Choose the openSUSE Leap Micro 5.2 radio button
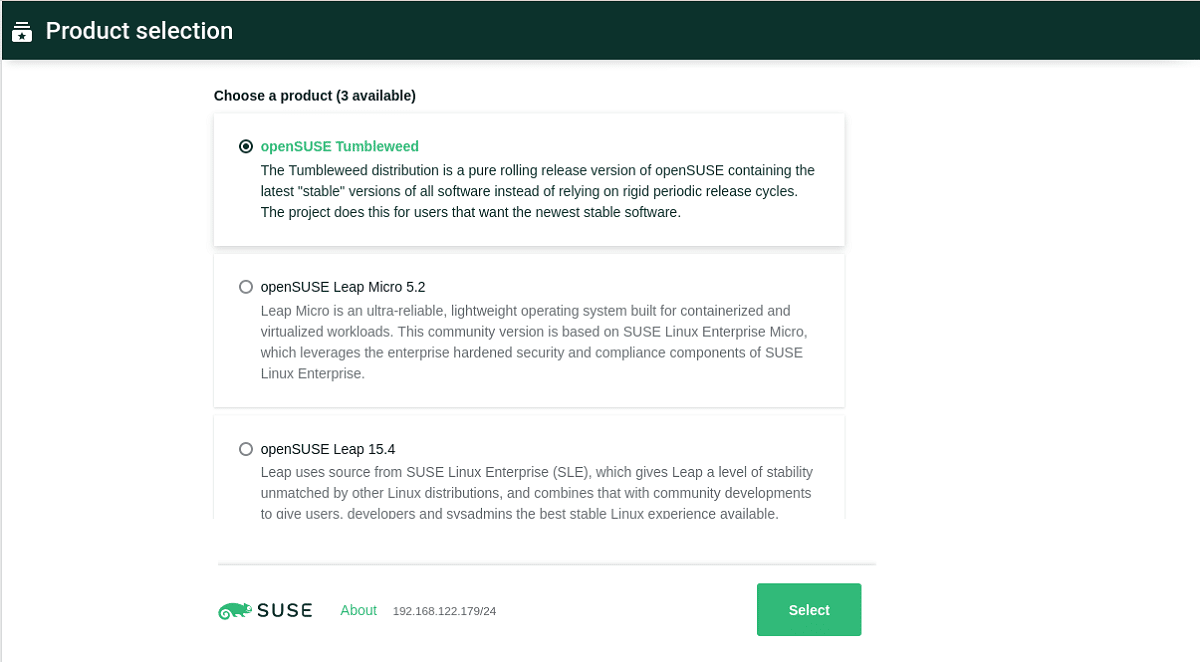Screen dimensions: 1200x662 [x=246, y=287]
